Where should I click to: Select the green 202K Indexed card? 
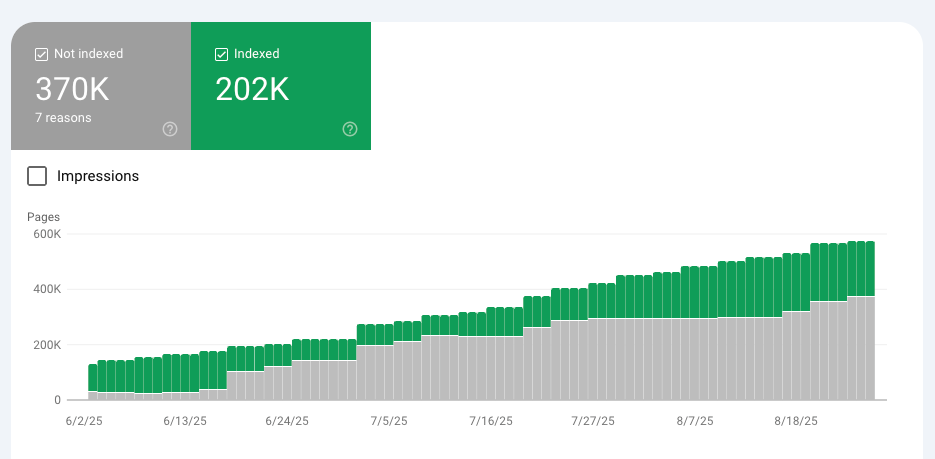point(281,86)
